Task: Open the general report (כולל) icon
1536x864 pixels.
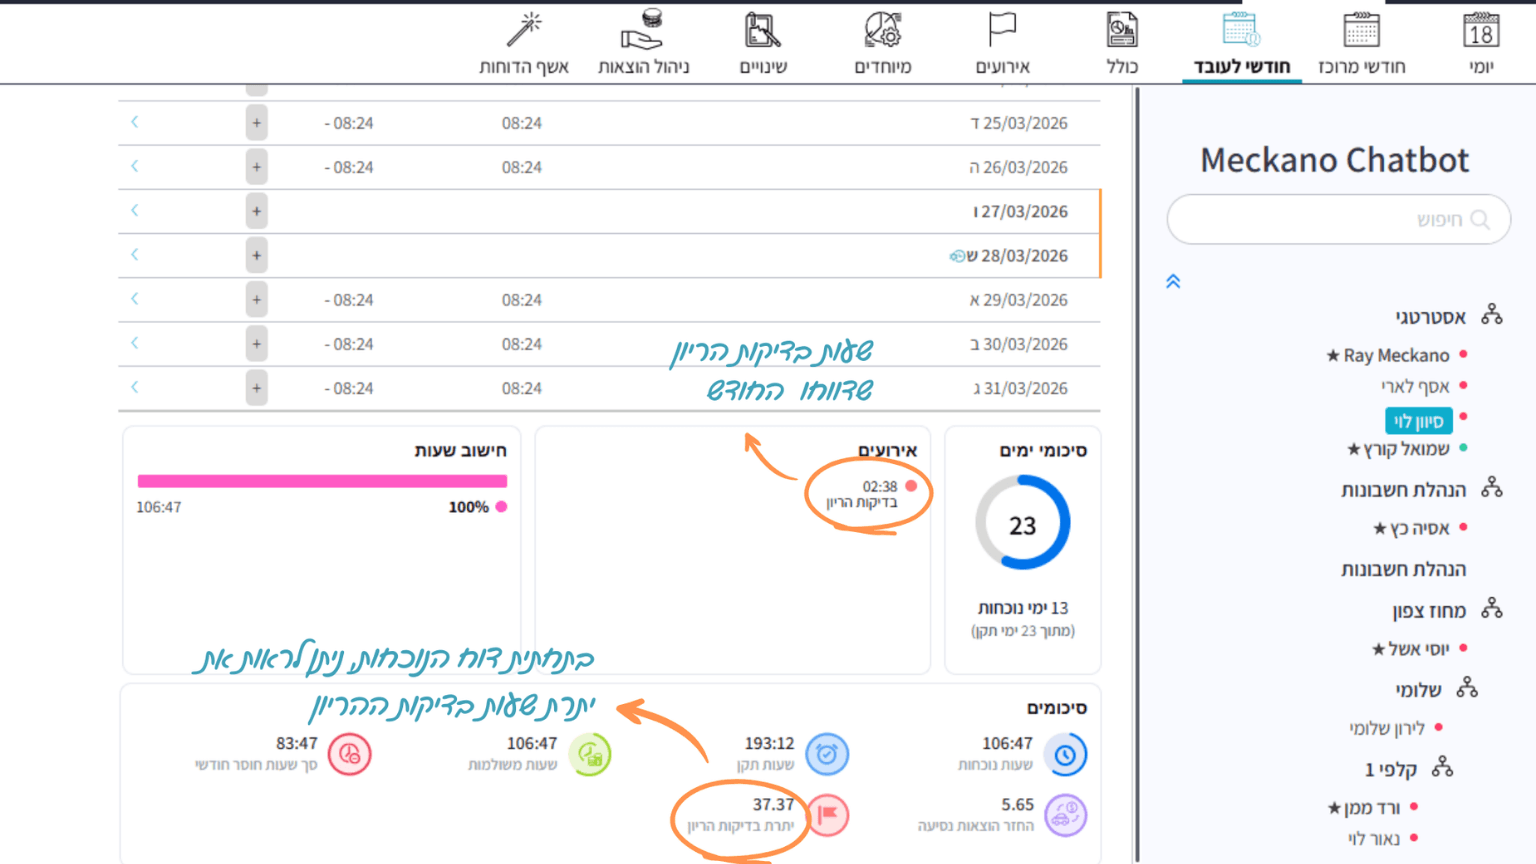Action: coord(1121,43)
